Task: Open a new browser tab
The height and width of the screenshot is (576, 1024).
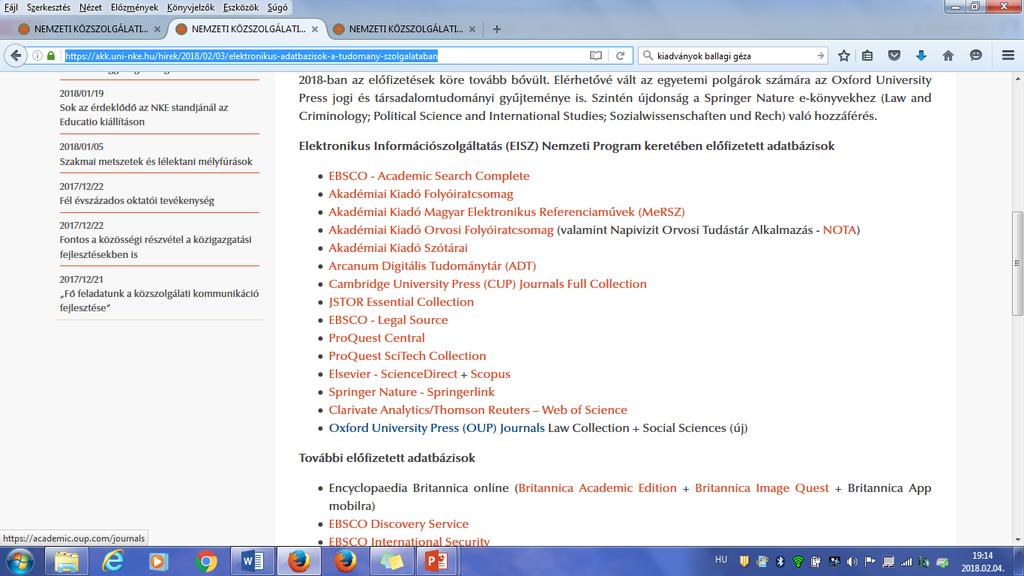Action: [497, 29]
